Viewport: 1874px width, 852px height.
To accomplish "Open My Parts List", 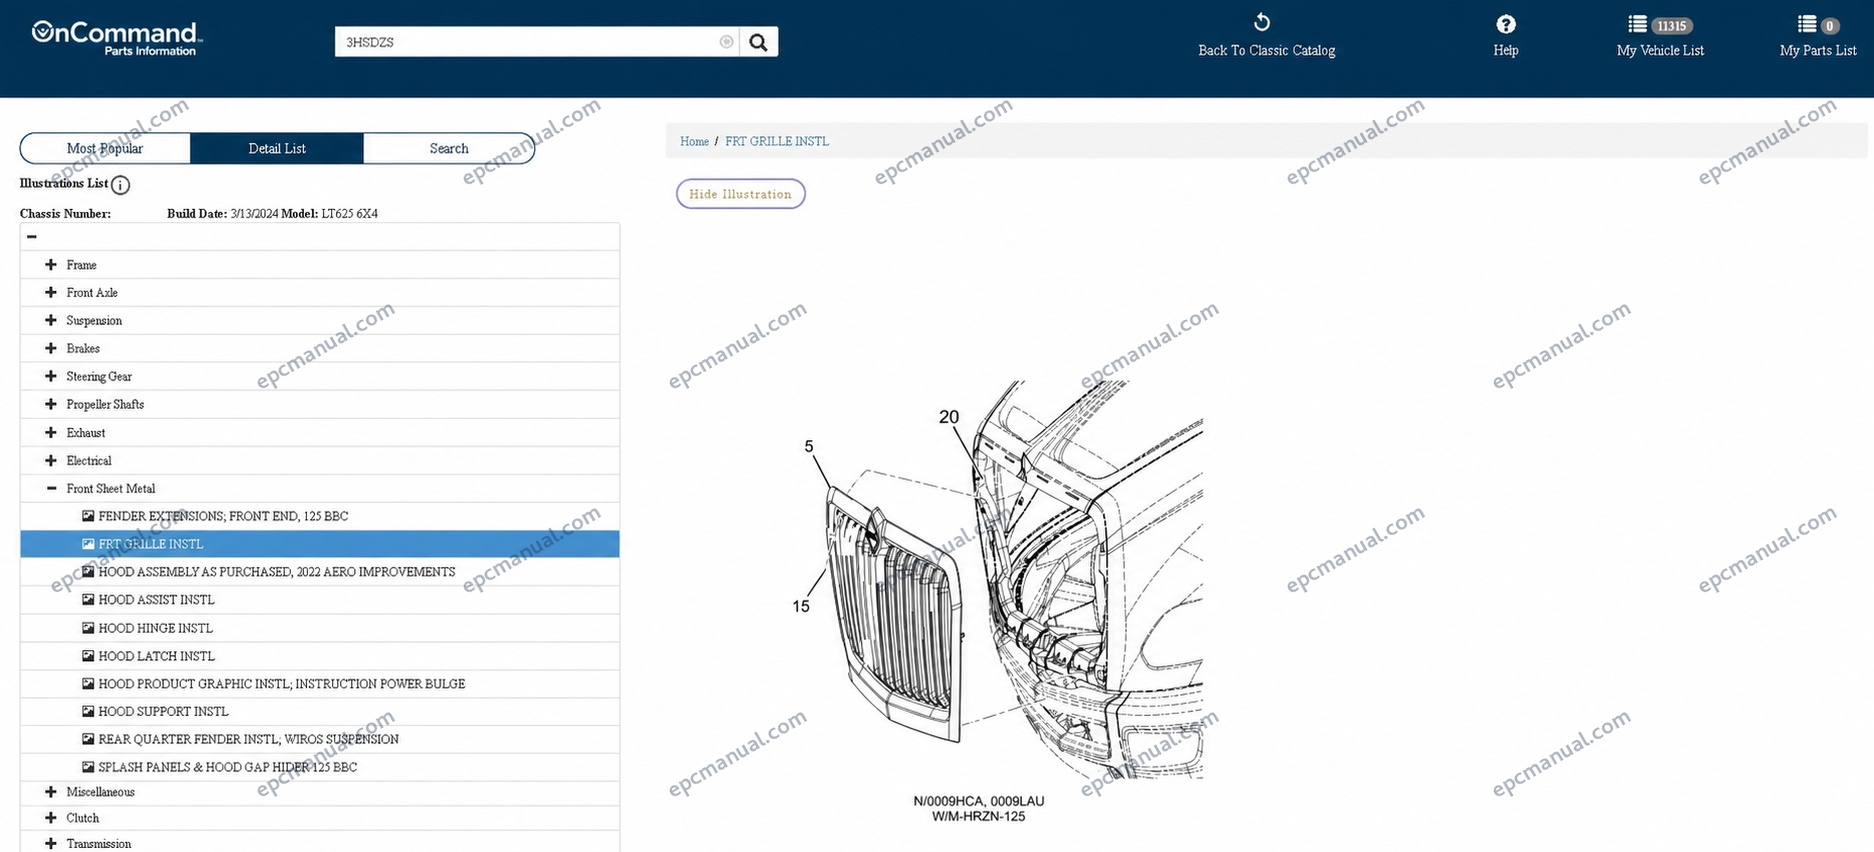I will [1817, 36].
